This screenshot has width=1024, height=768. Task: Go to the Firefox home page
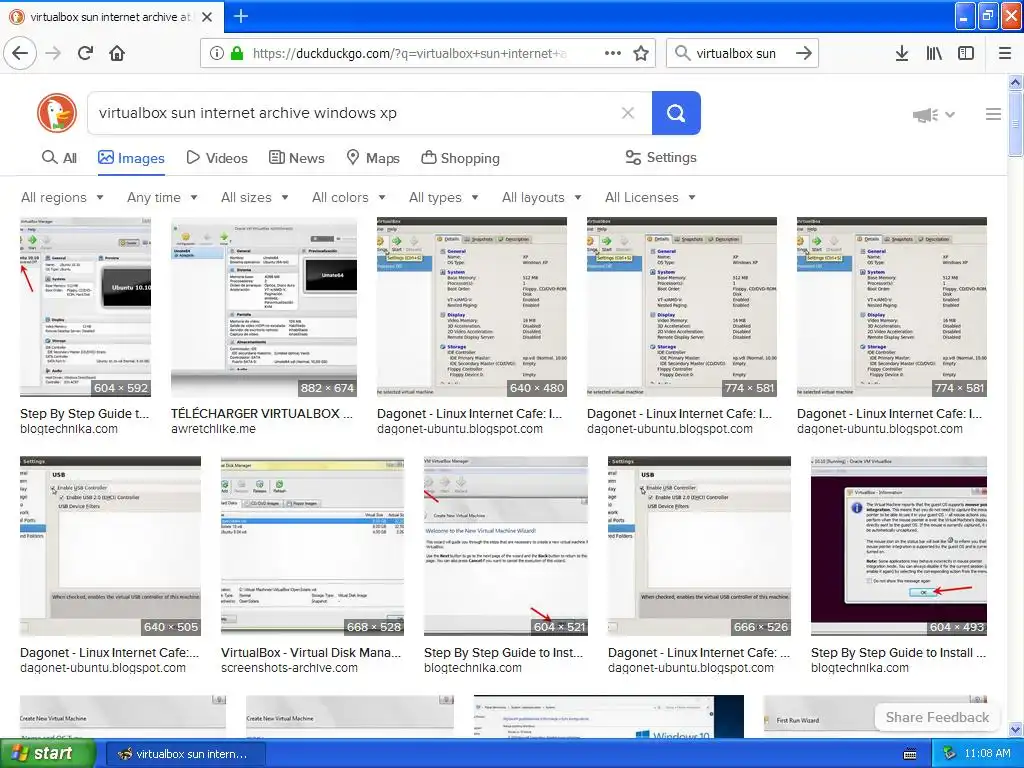117,53
